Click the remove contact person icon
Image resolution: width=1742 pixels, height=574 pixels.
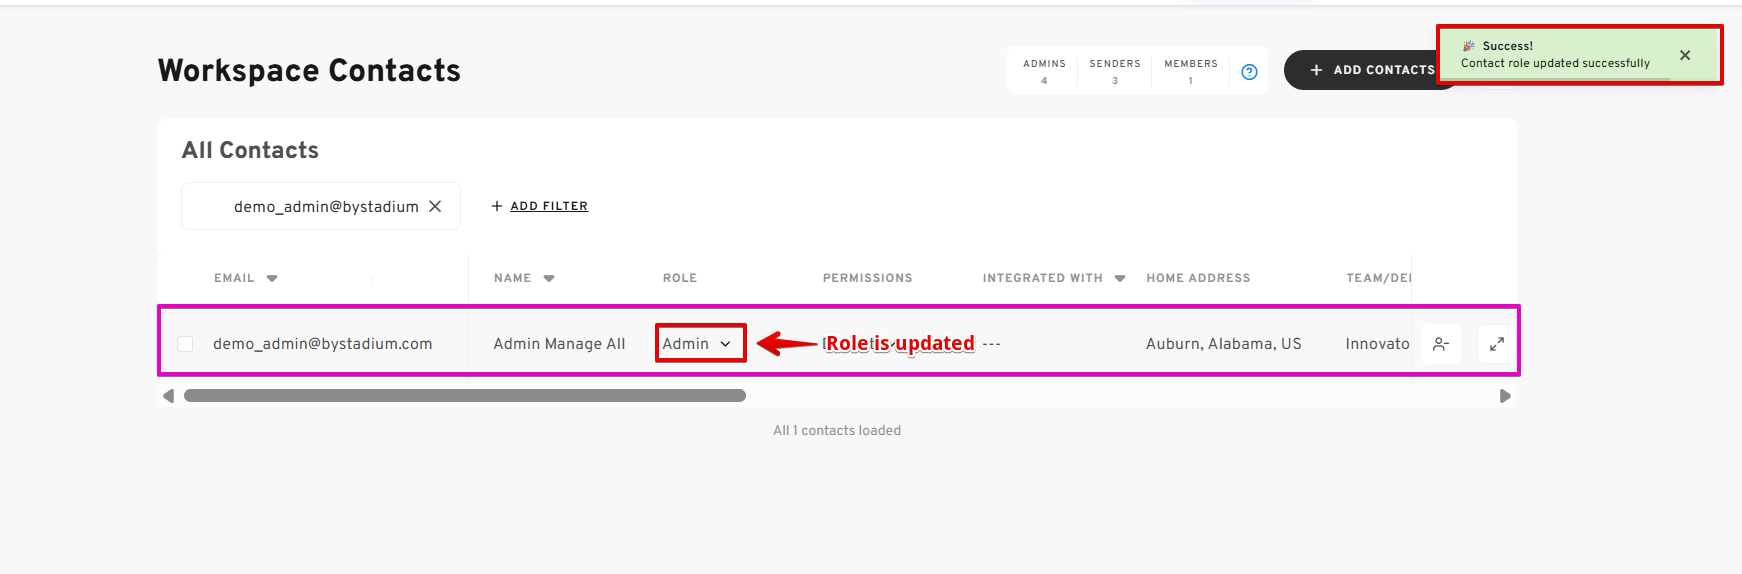pos(1441,344)
